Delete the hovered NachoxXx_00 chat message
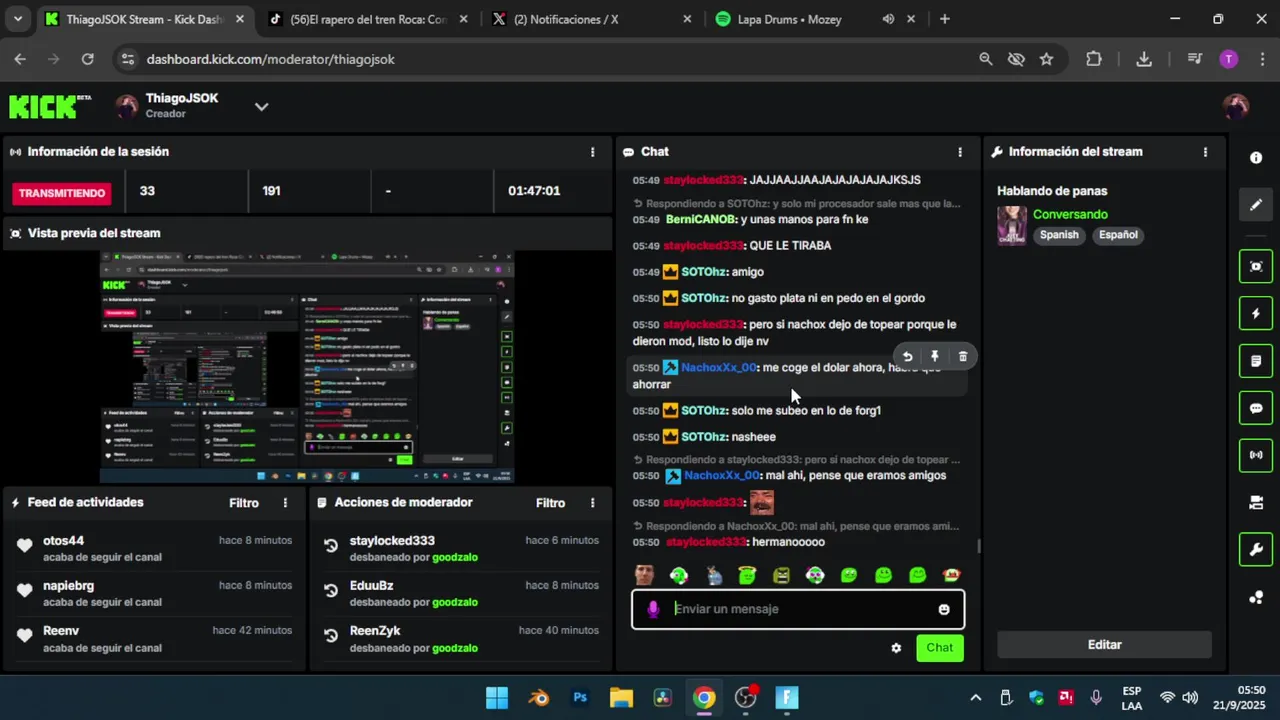 point(963,357)
